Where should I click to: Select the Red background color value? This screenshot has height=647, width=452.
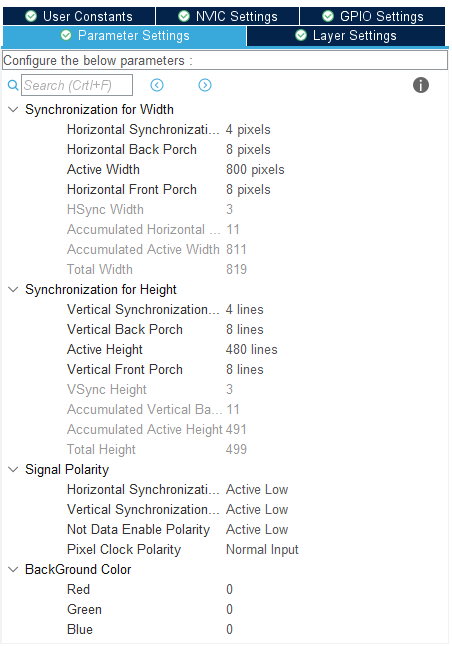pyautogui.click(x=230, y=589)
